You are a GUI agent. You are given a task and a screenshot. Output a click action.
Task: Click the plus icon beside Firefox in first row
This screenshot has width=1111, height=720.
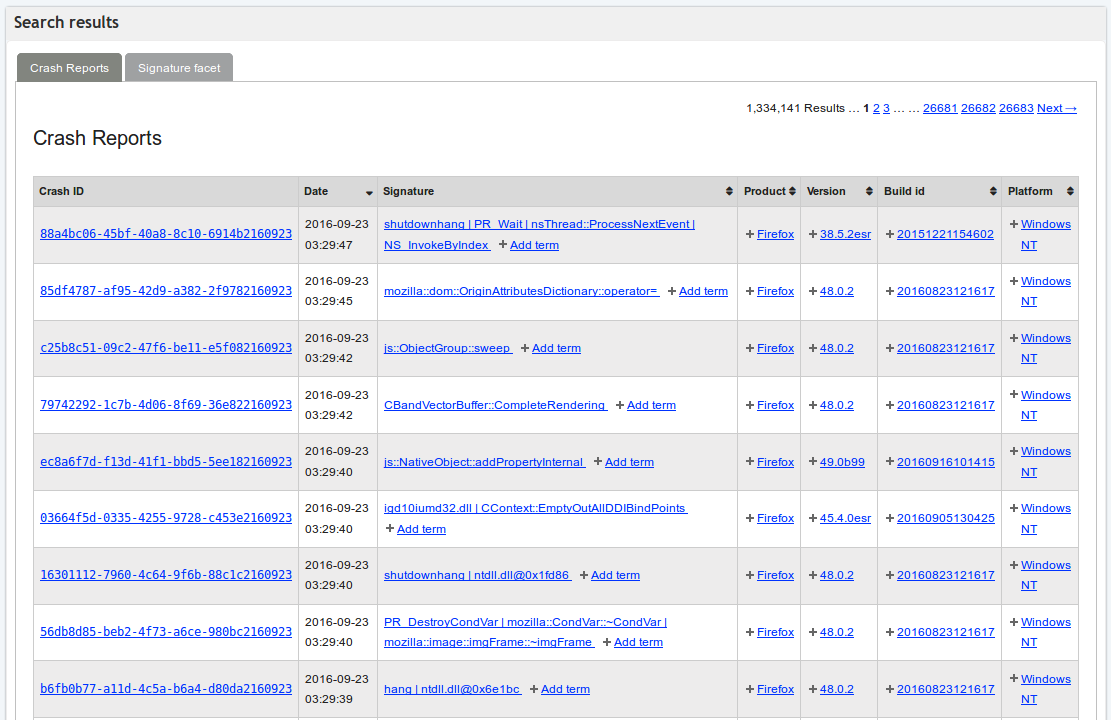(749, 234)
